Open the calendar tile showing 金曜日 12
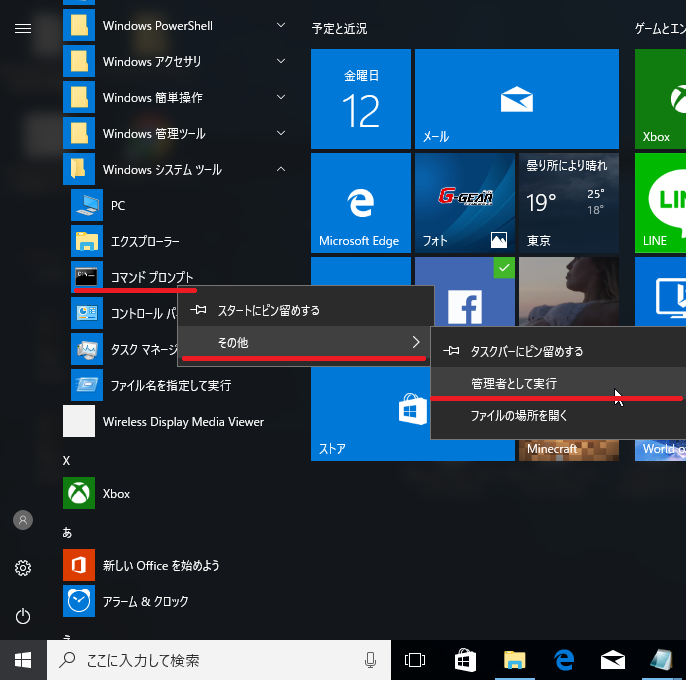 tap(361, 99)
